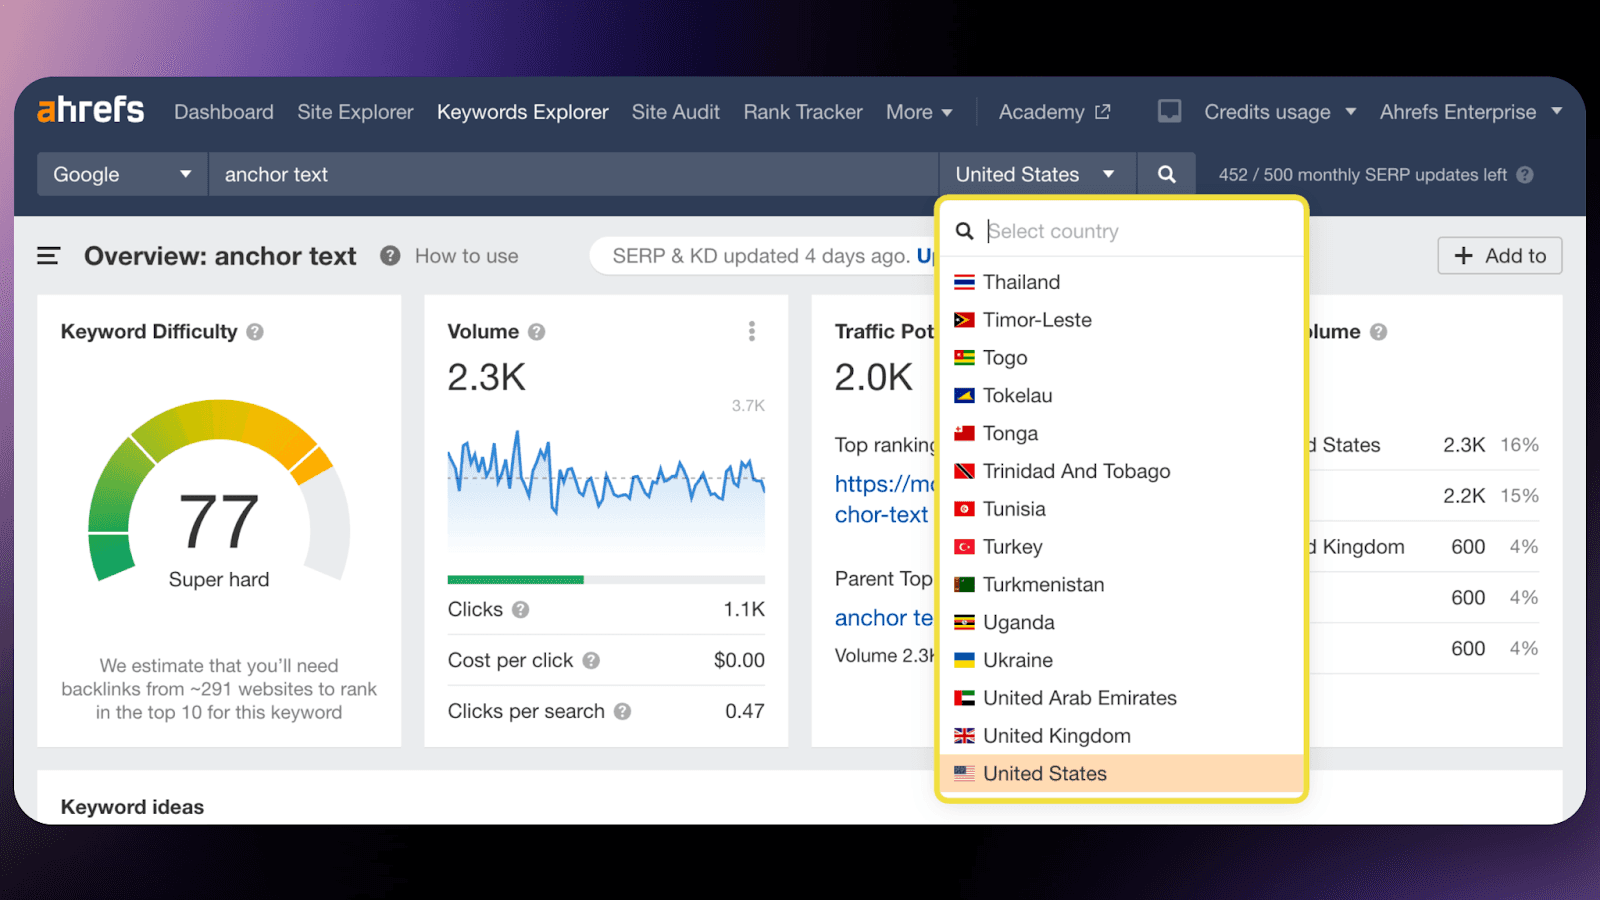The image size is (1600, 900).
Task: Expand the More menu
Action: [919, 112]
